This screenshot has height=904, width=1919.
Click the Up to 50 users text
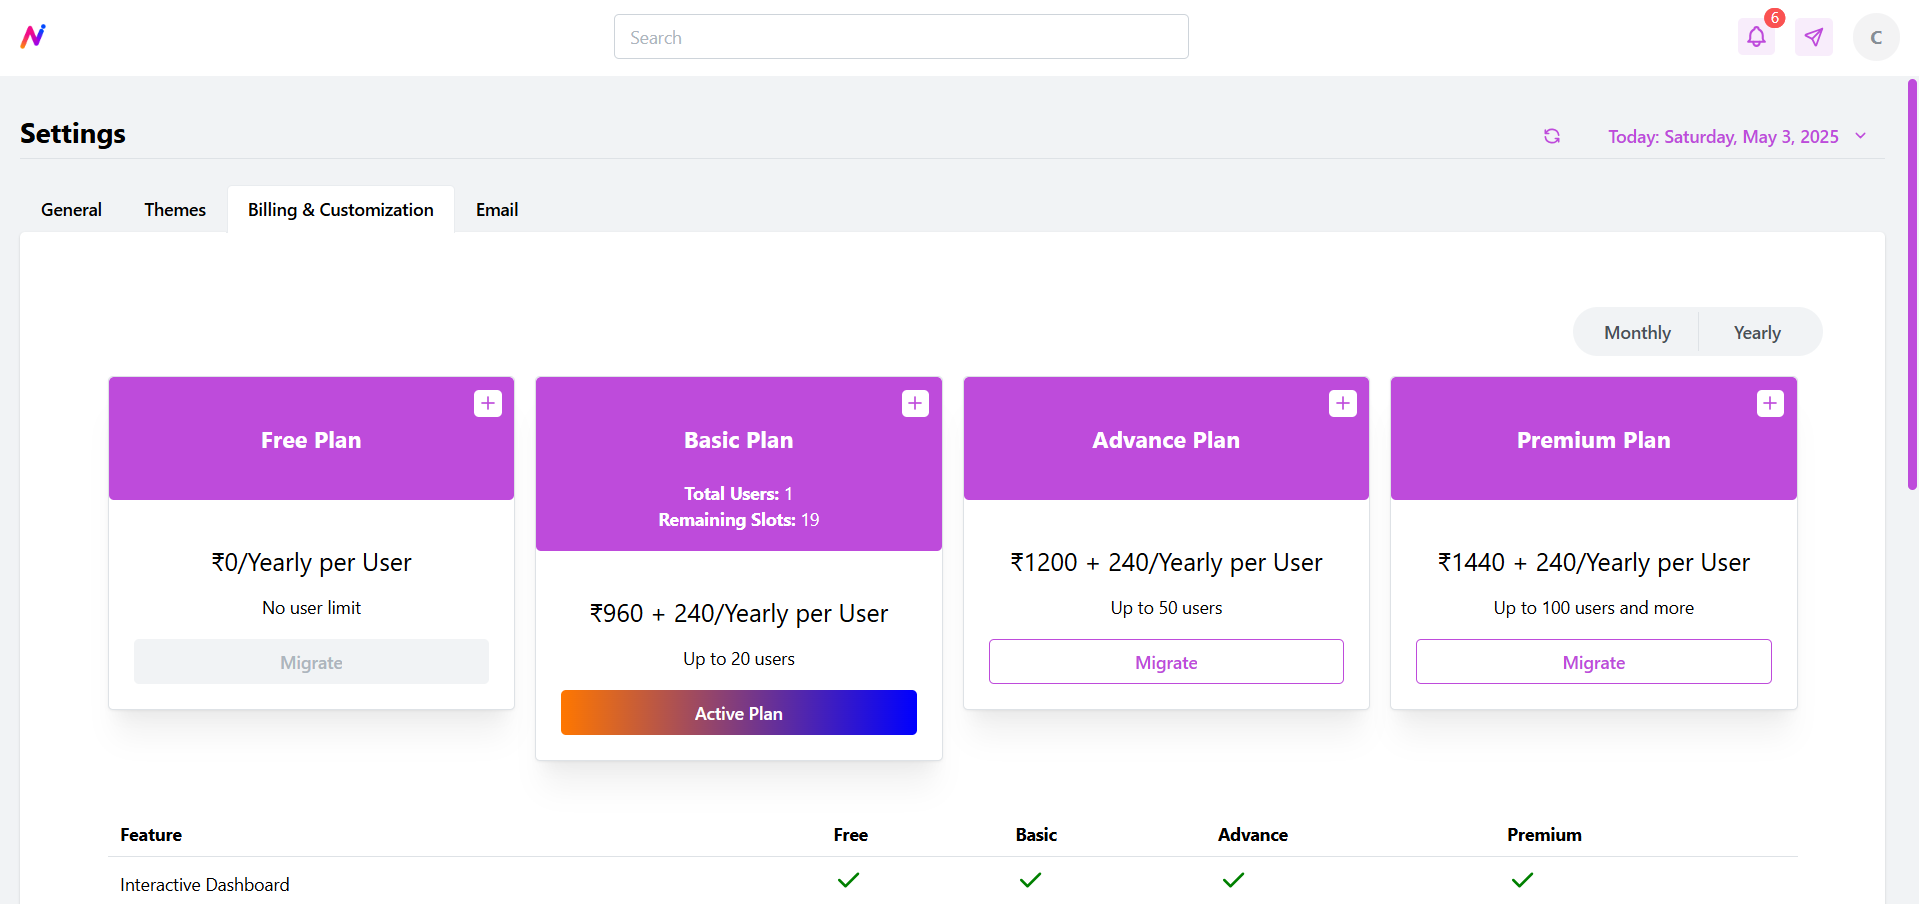(x=1166, y=608)
